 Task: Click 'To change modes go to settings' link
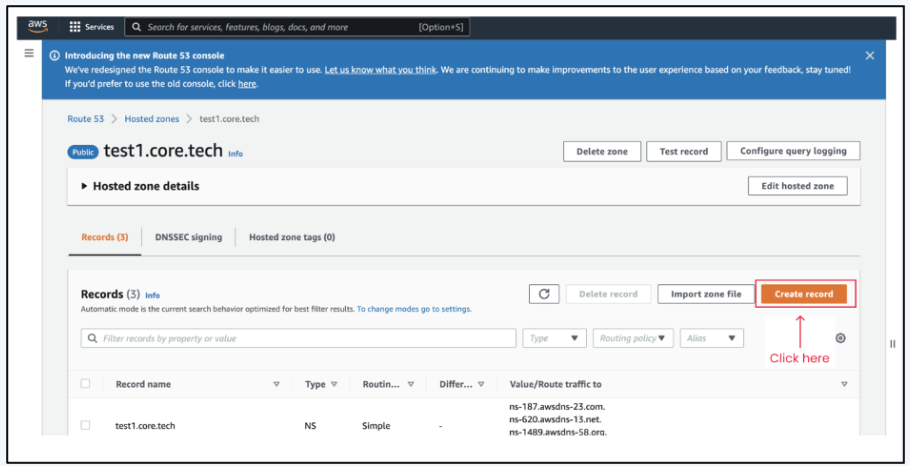[x=414, y=309]
